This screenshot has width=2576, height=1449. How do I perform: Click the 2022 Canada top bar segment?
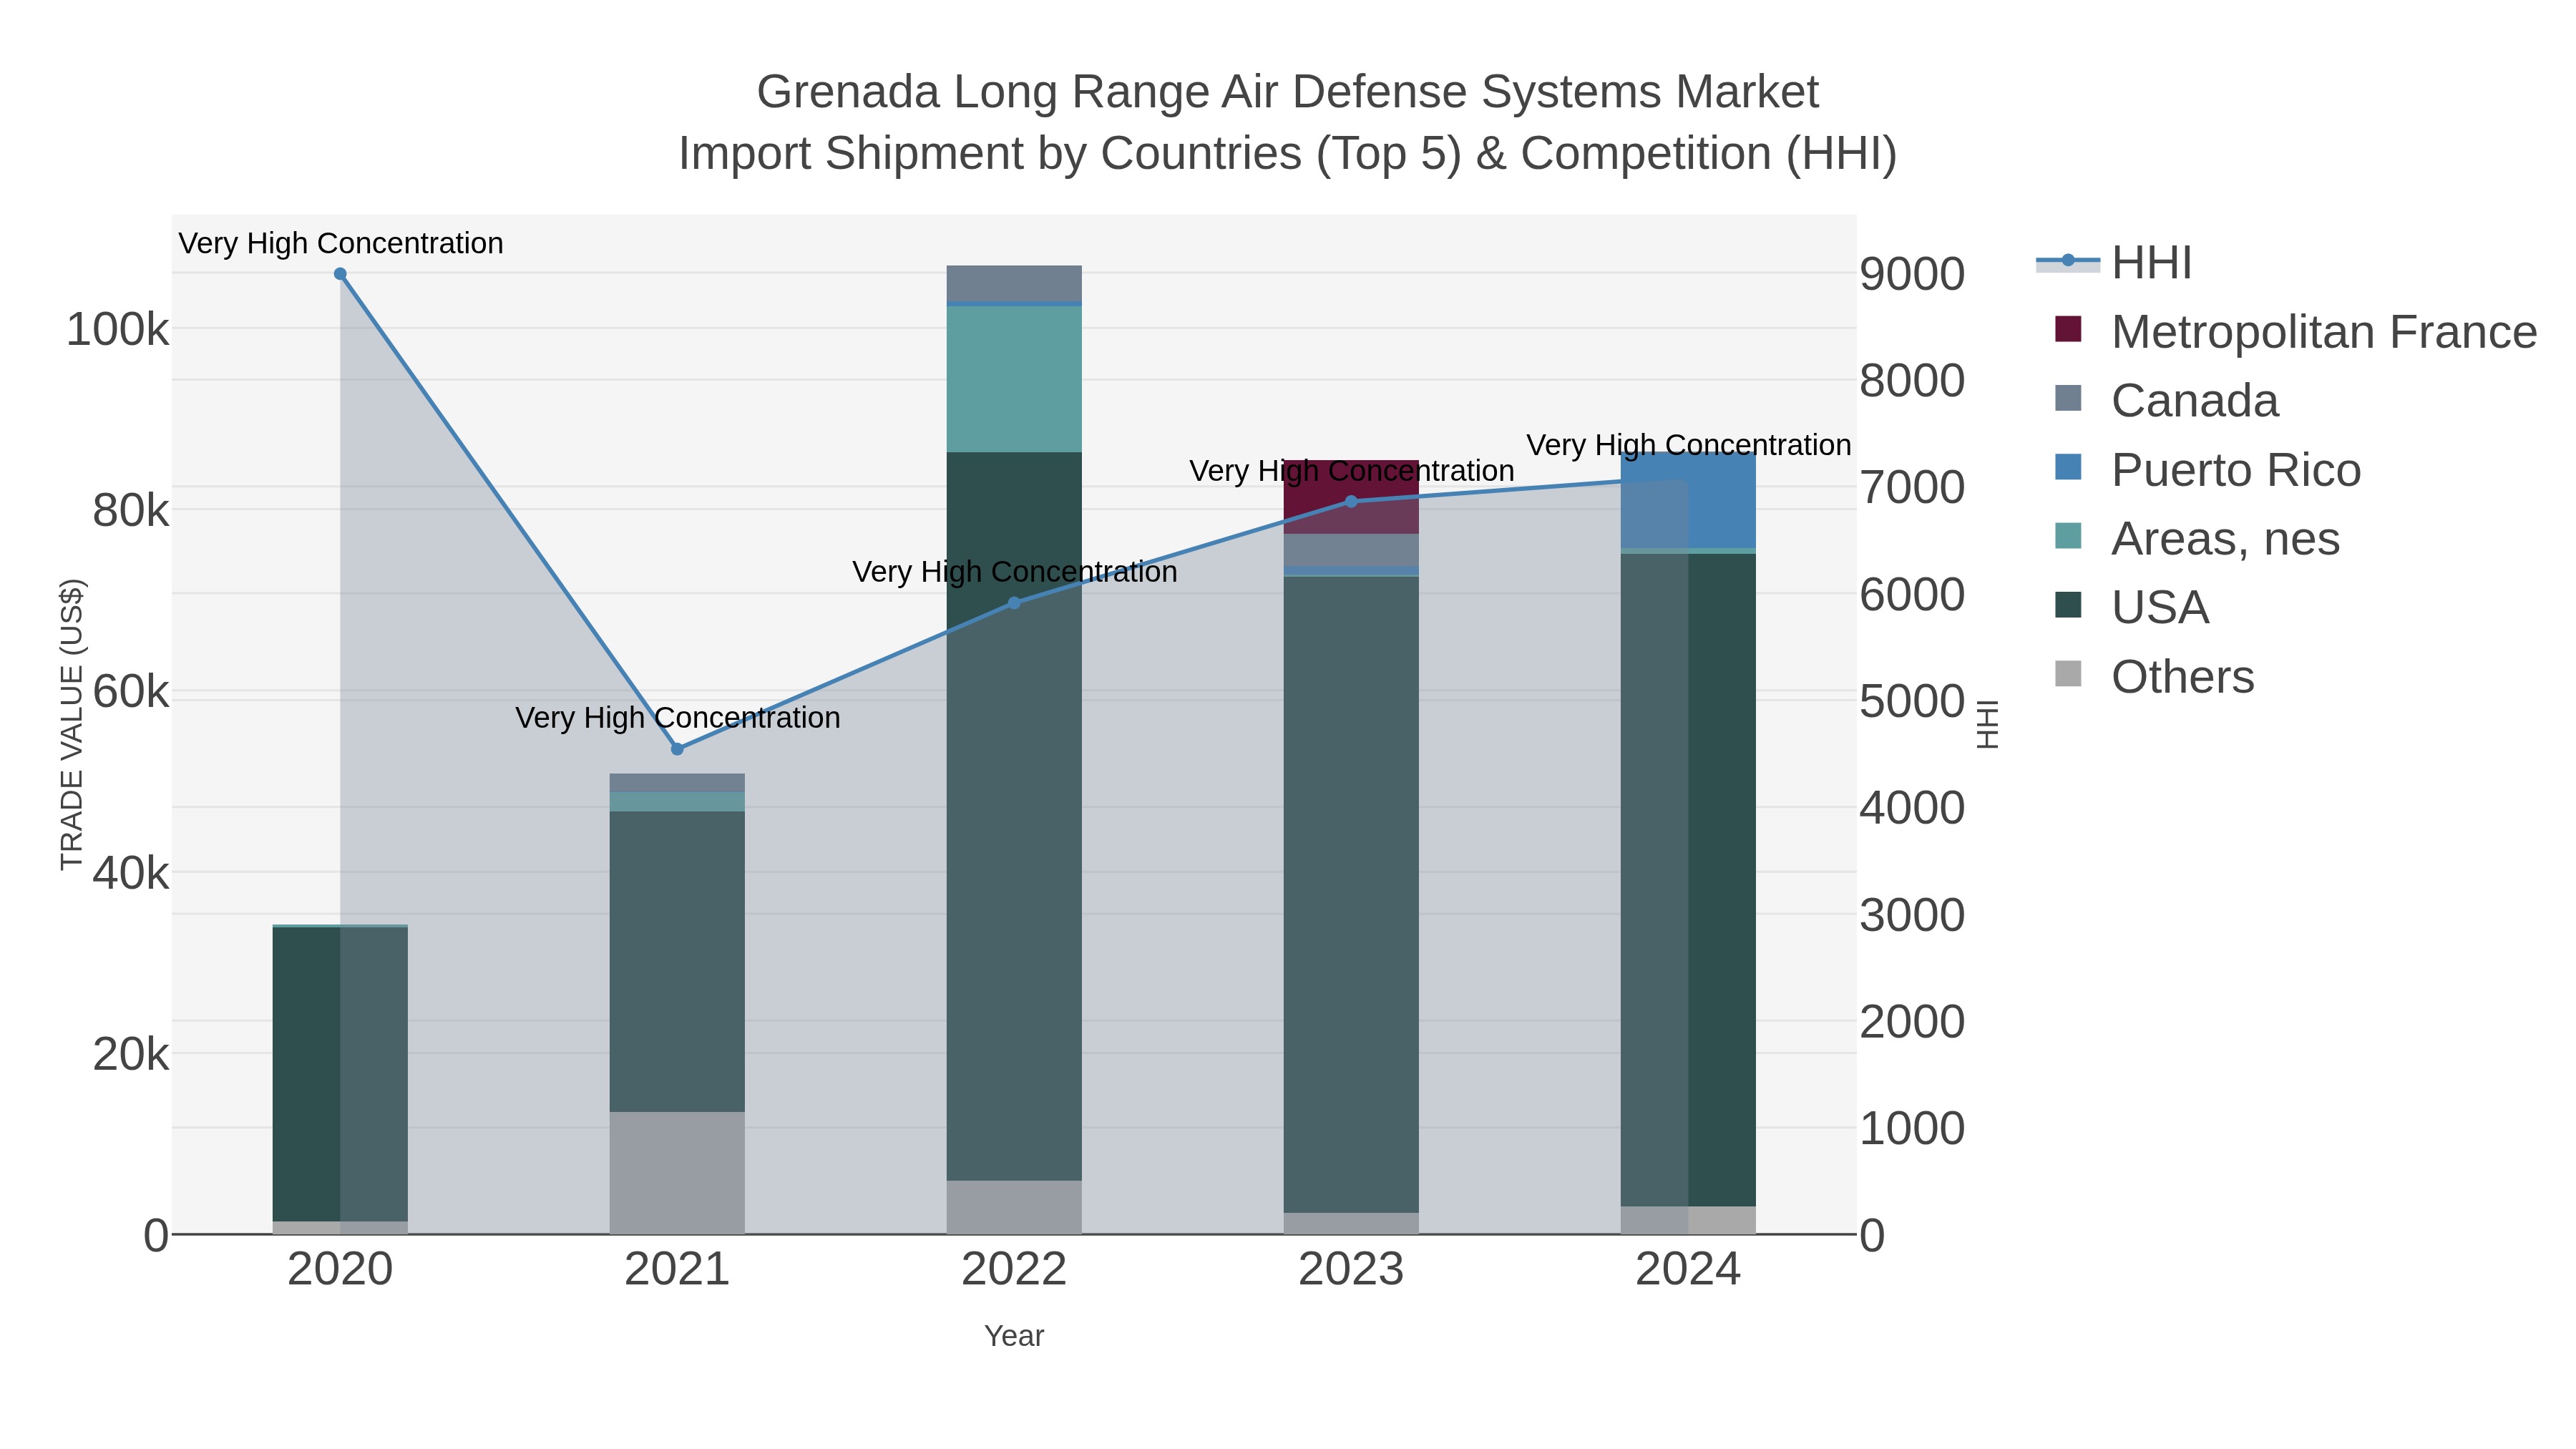[1014, 283]
